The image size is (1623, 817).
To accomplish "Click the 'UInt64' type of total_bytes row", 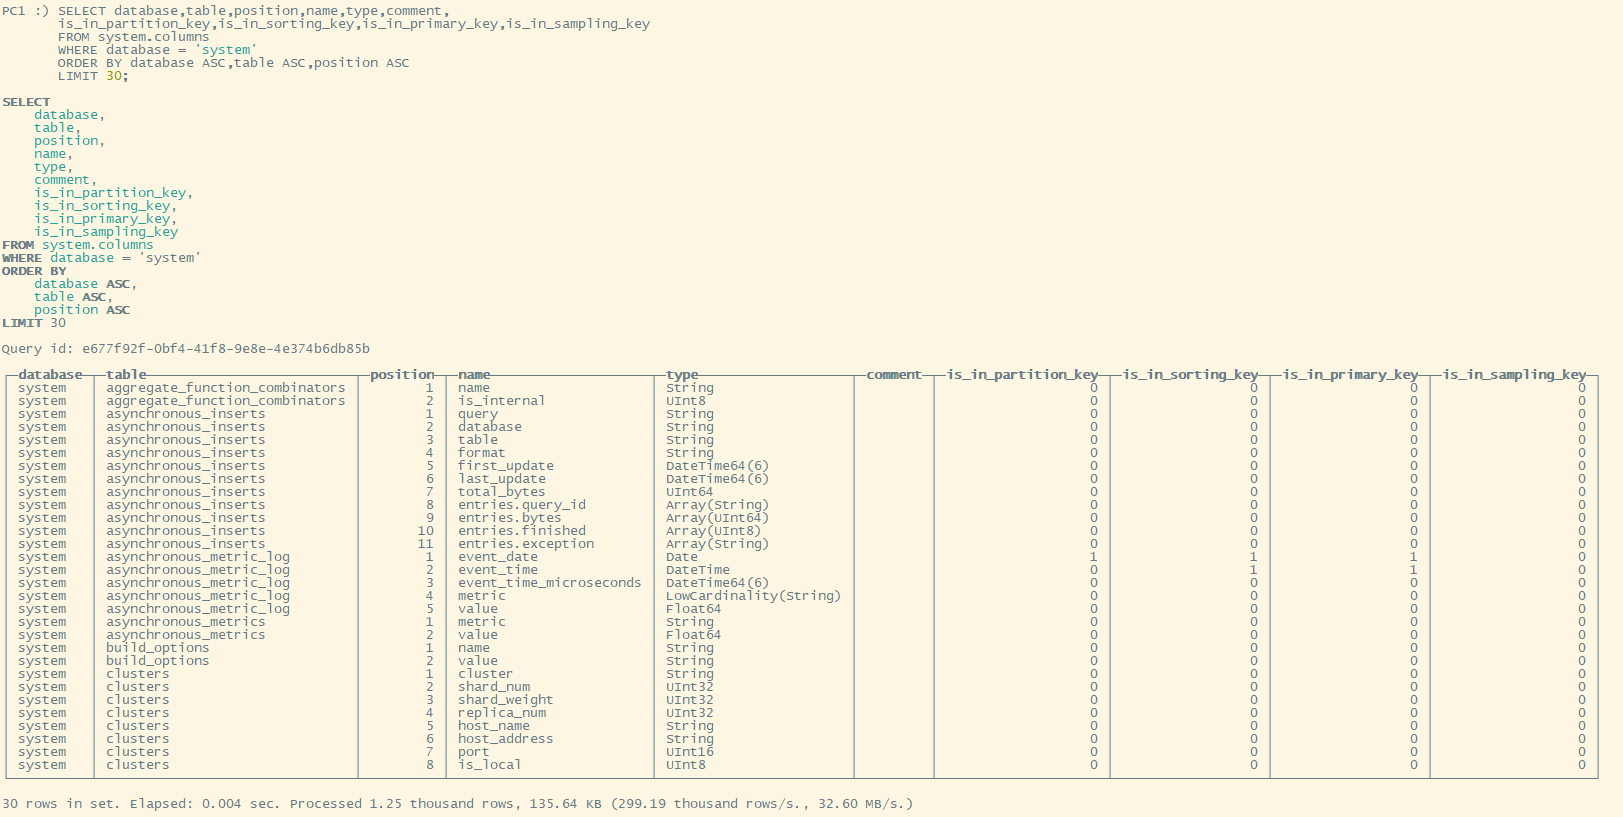I will pos(690,492).
